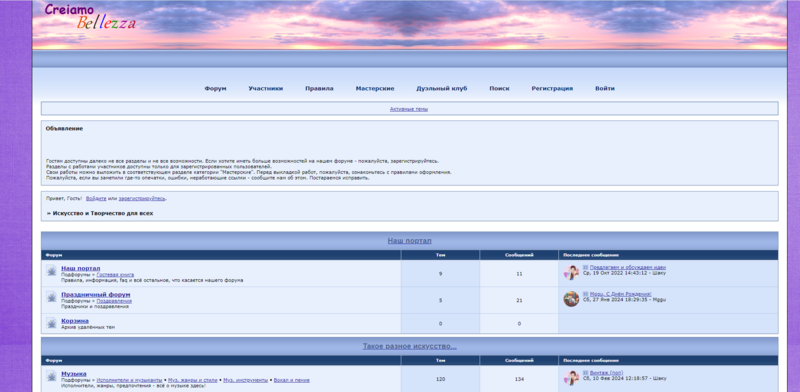Open the Предлагаем и обсуждаем идеи post link

coord(628,267)
